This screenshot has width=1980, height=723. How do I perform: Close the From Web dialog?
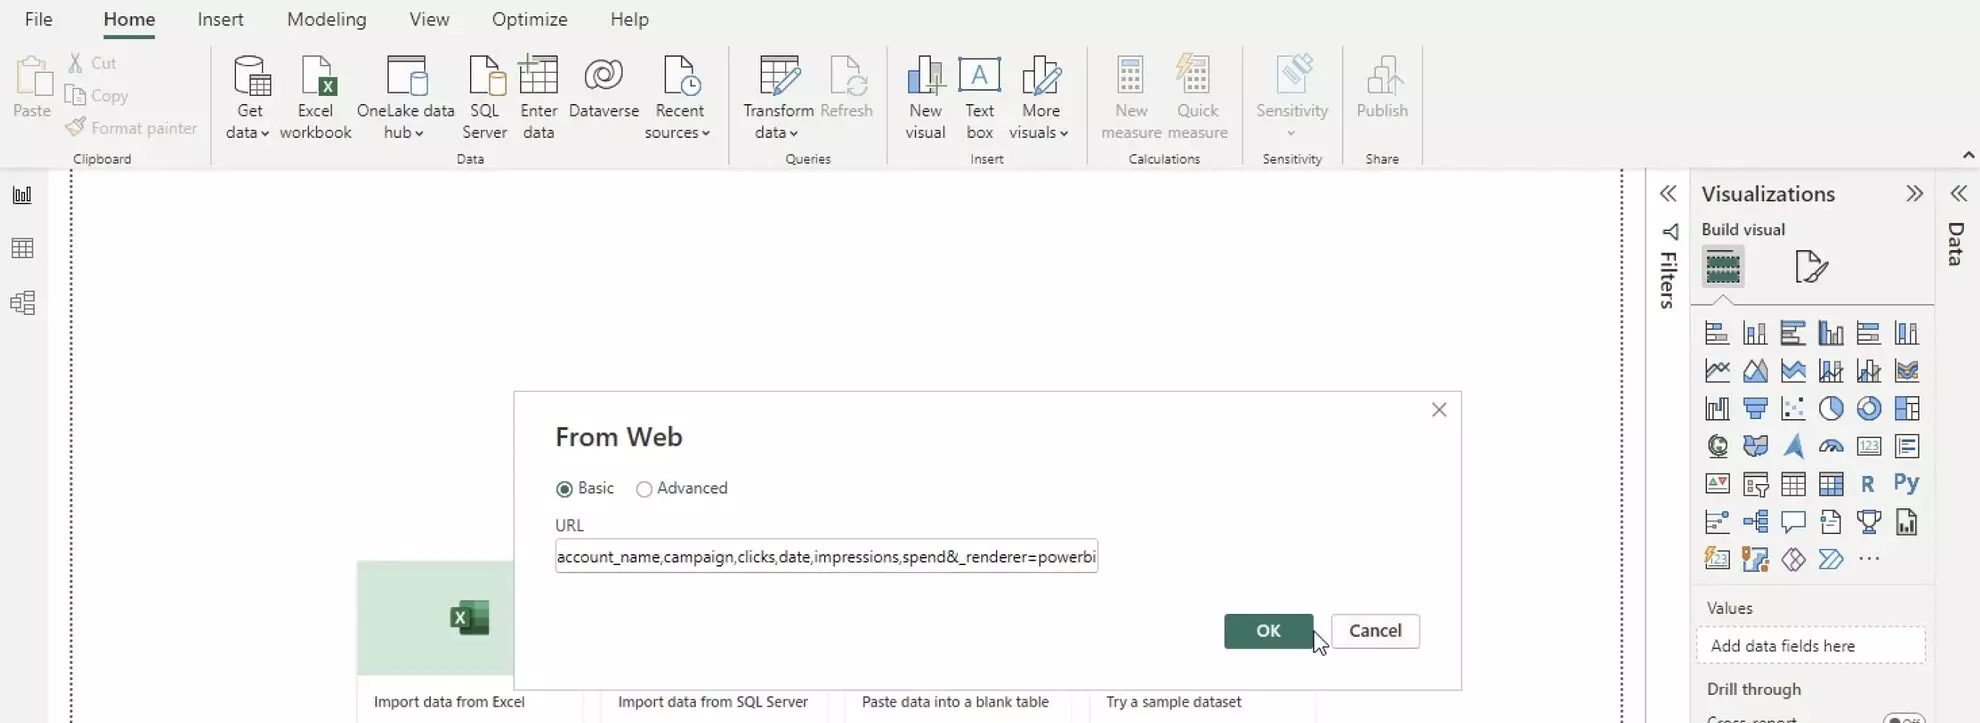tap(1439, 410)
